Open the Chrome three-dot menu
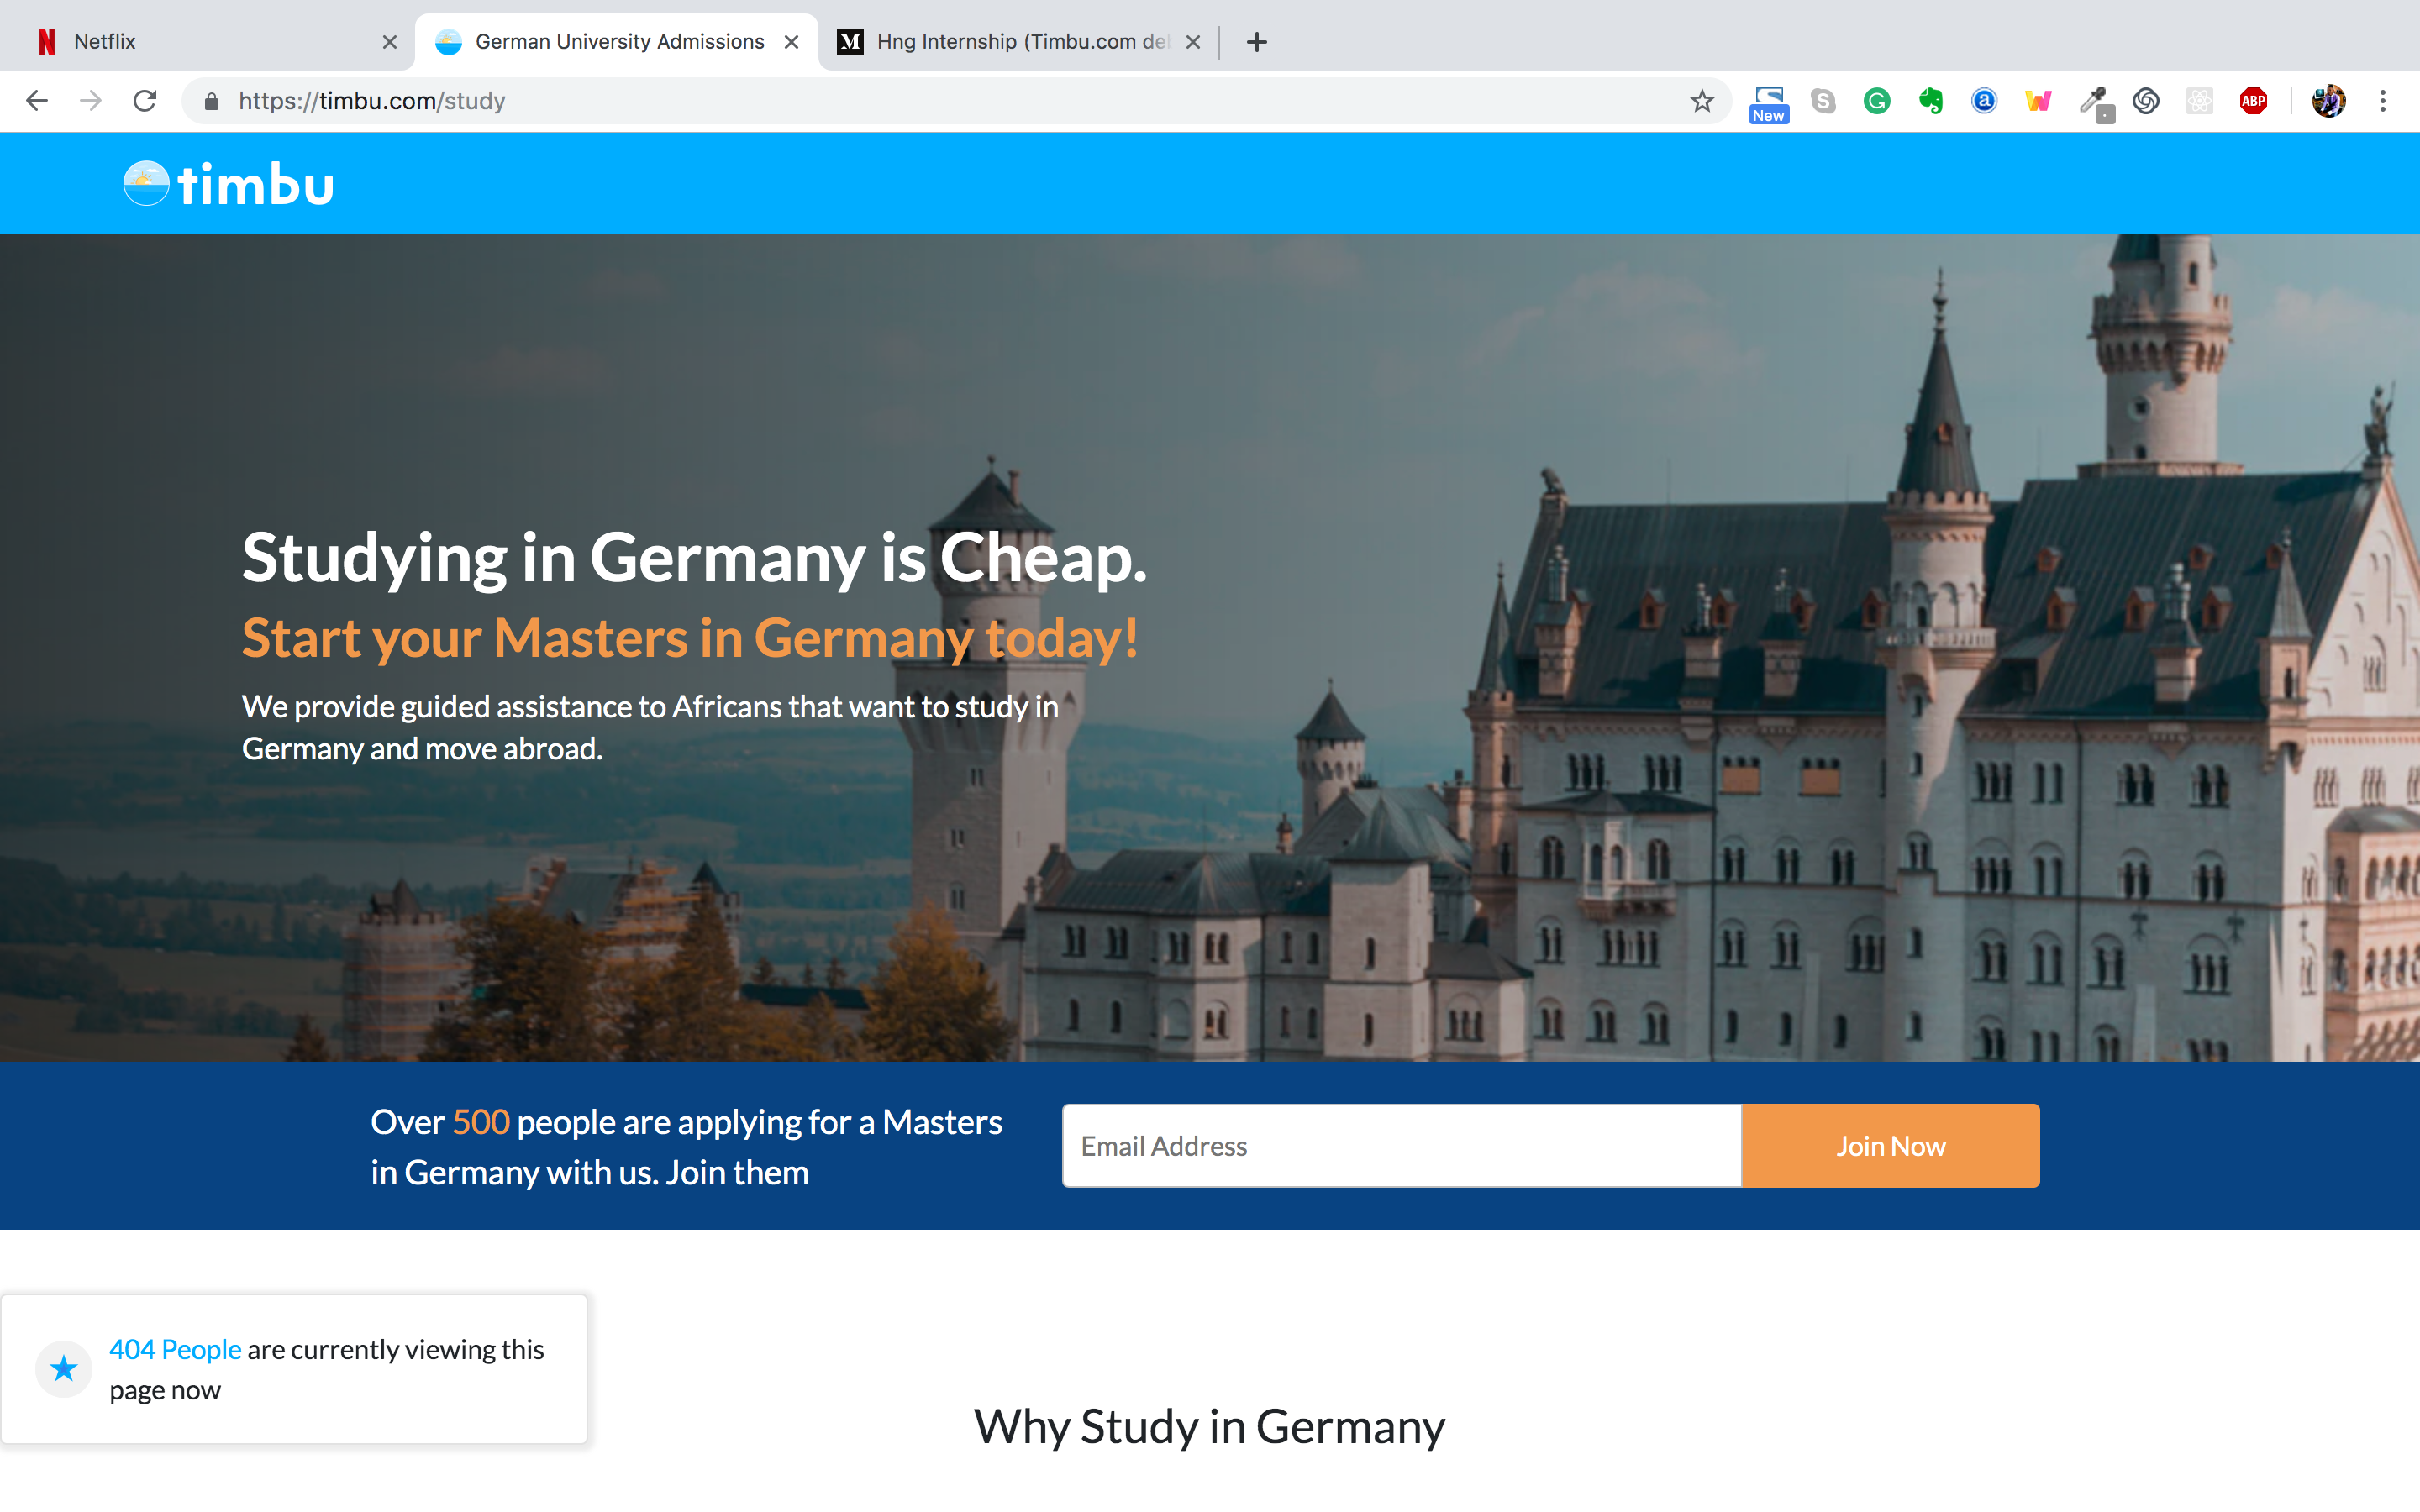The image size is (2420, 1512). point(2383,101)
